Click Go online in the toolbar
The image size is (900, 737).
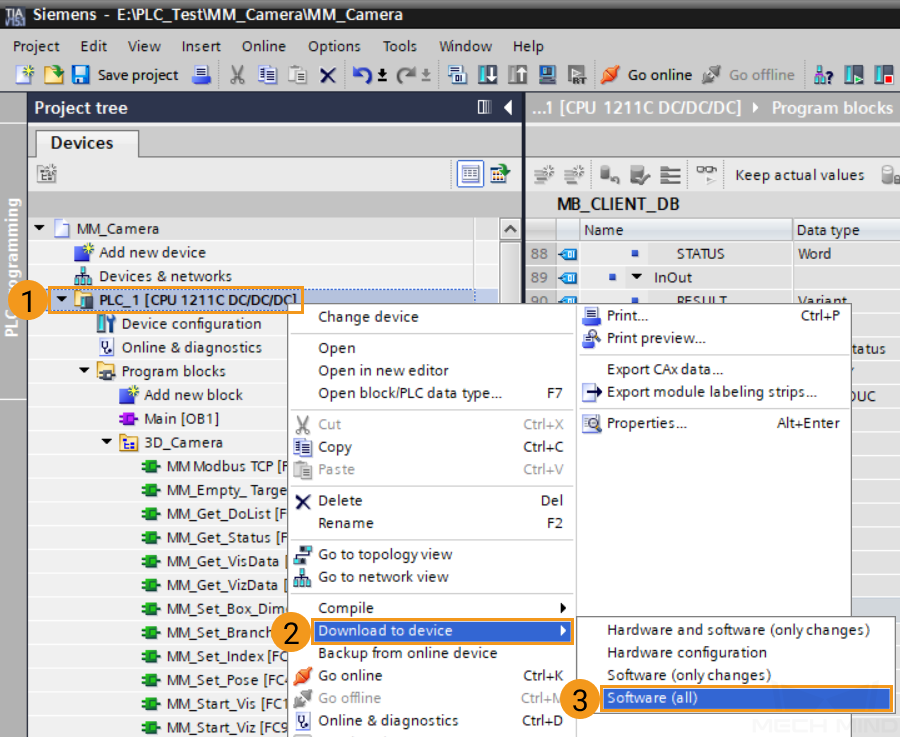point(646,75)
